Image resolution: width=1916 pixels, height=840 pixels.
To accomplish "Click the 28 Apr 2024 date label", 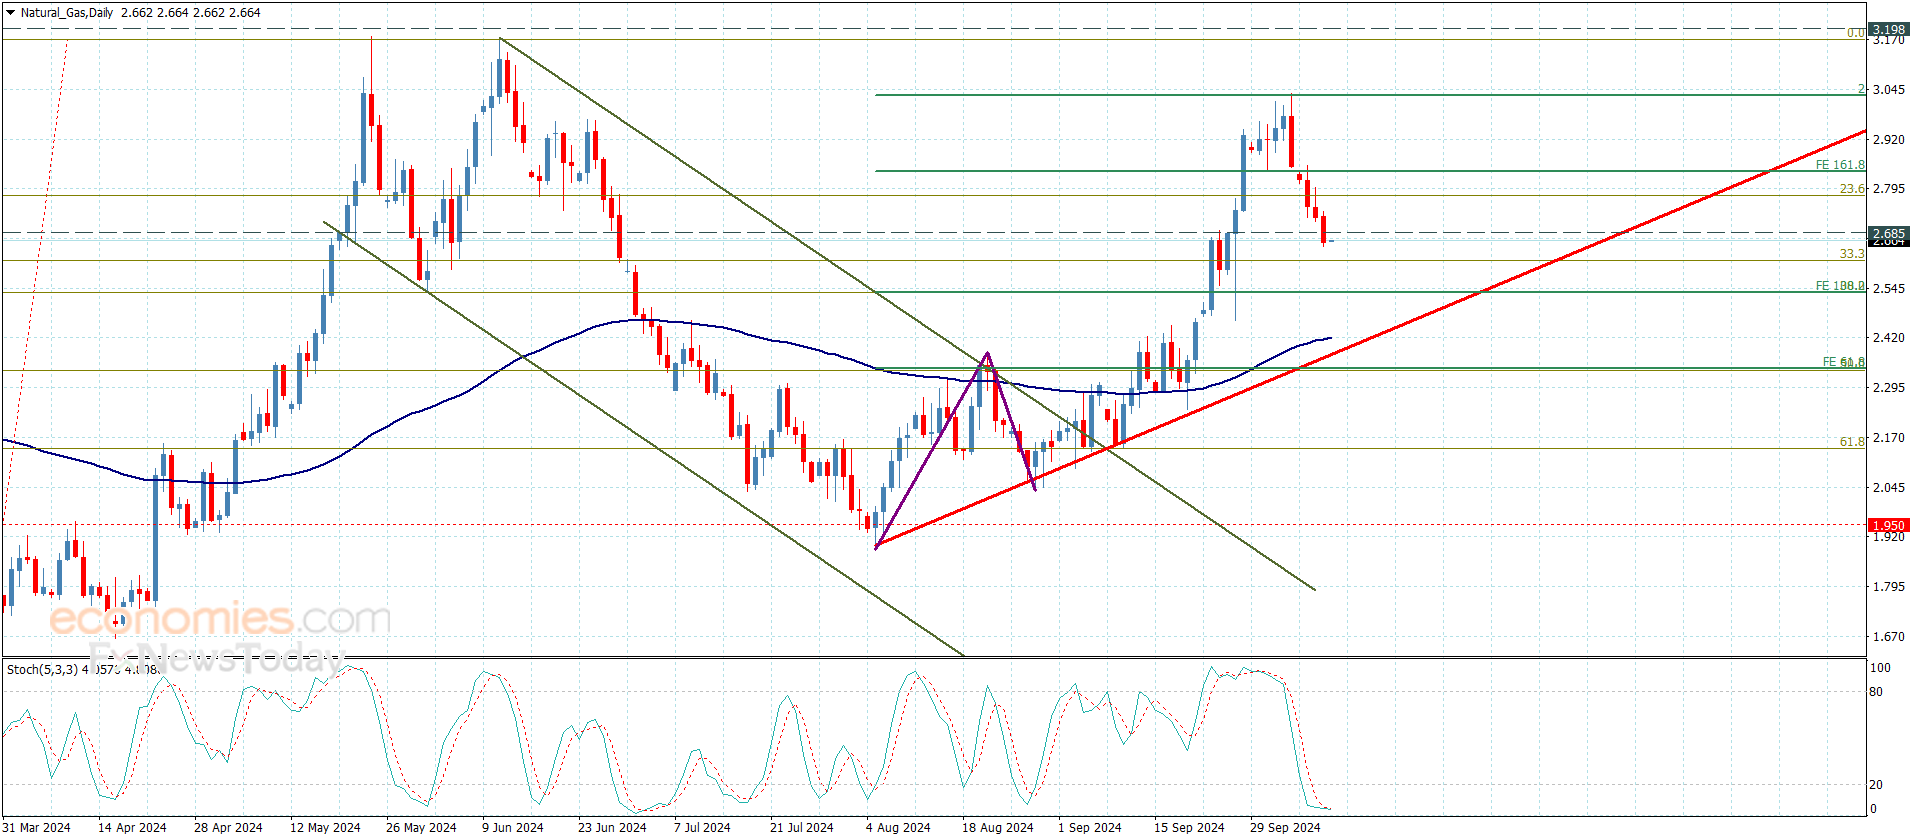I will pos(228,828).
